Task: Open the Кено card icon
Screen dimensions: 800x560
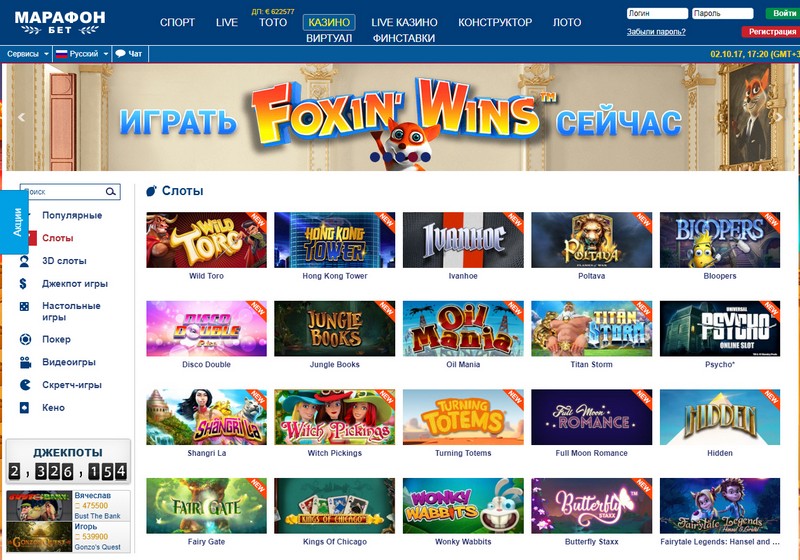Action: 24,408
